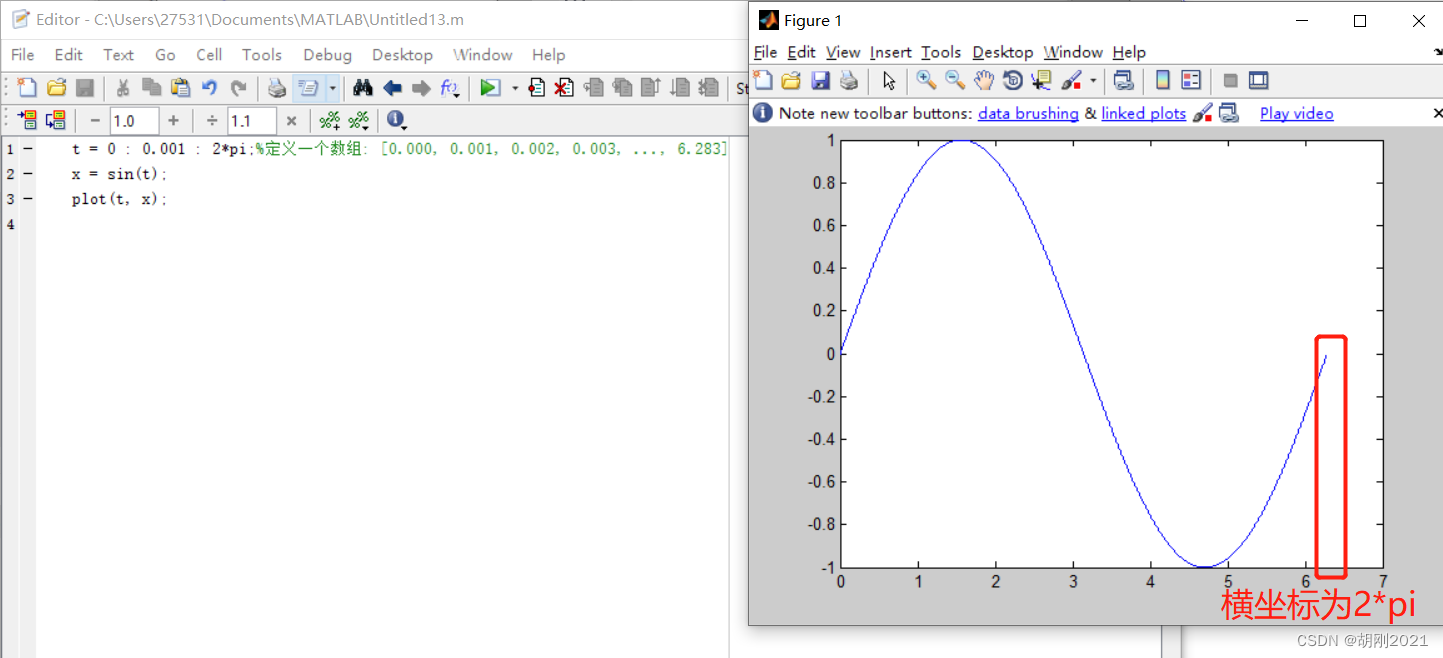
Task: Click plus increment button beside 1.0
Action: [x=173, y=121]
